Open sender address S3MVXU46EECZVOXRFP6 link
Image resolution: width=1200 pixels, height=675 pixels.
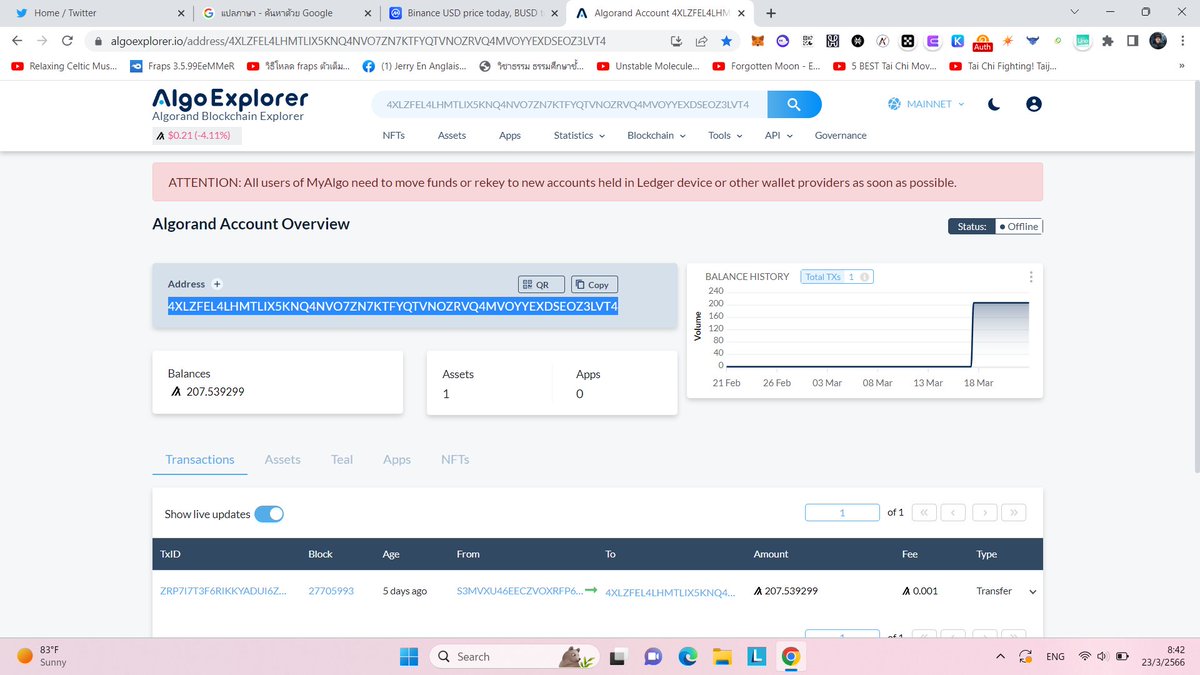520,591
